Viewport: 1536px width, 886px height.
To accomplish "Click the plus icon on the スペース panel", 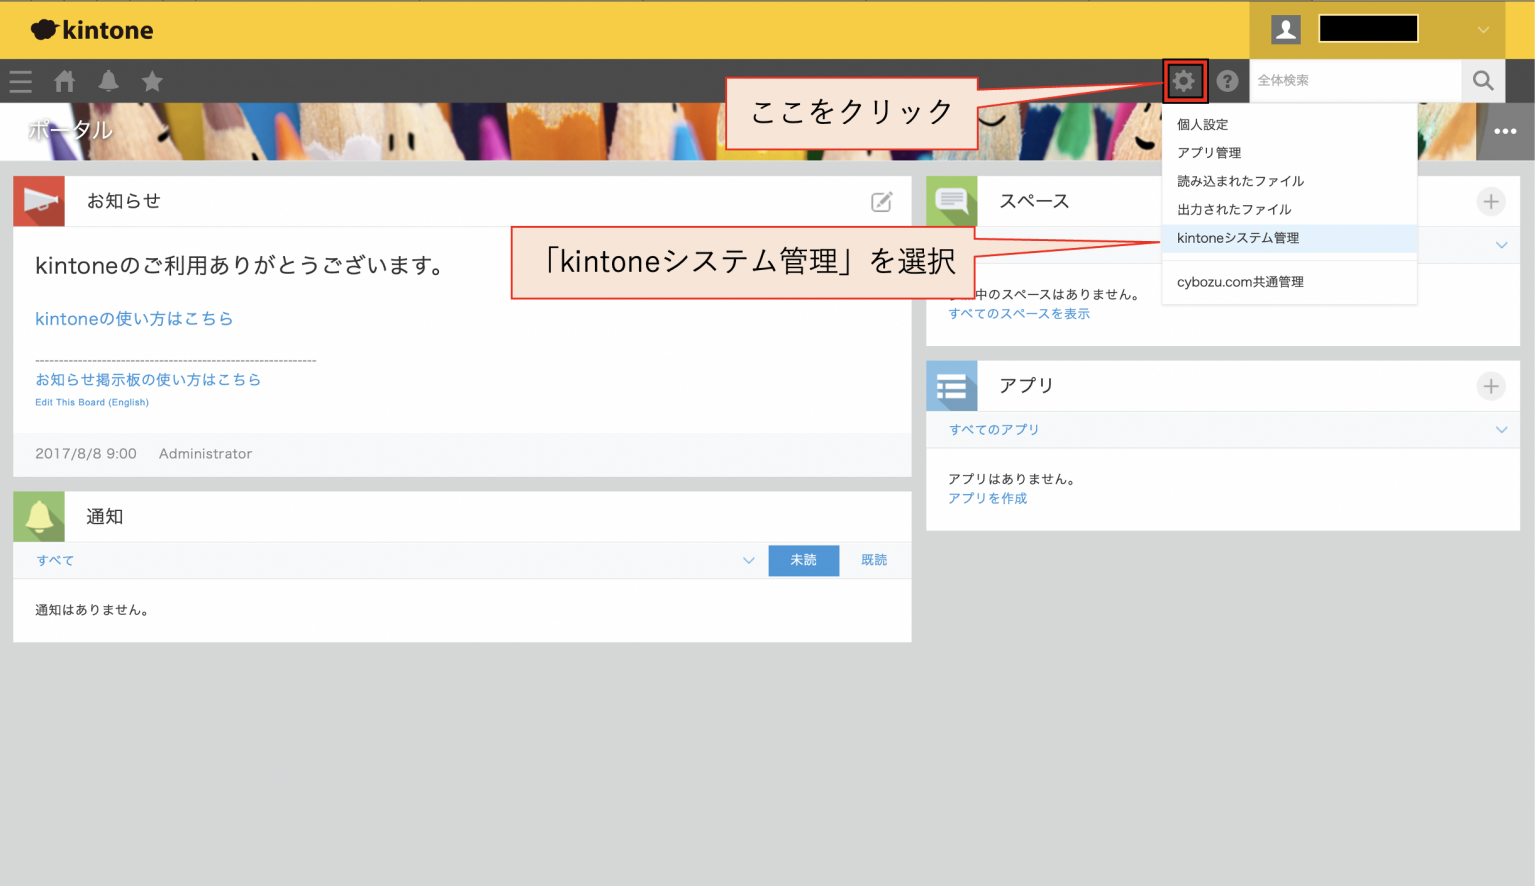I will click(x=1491, y=201).
